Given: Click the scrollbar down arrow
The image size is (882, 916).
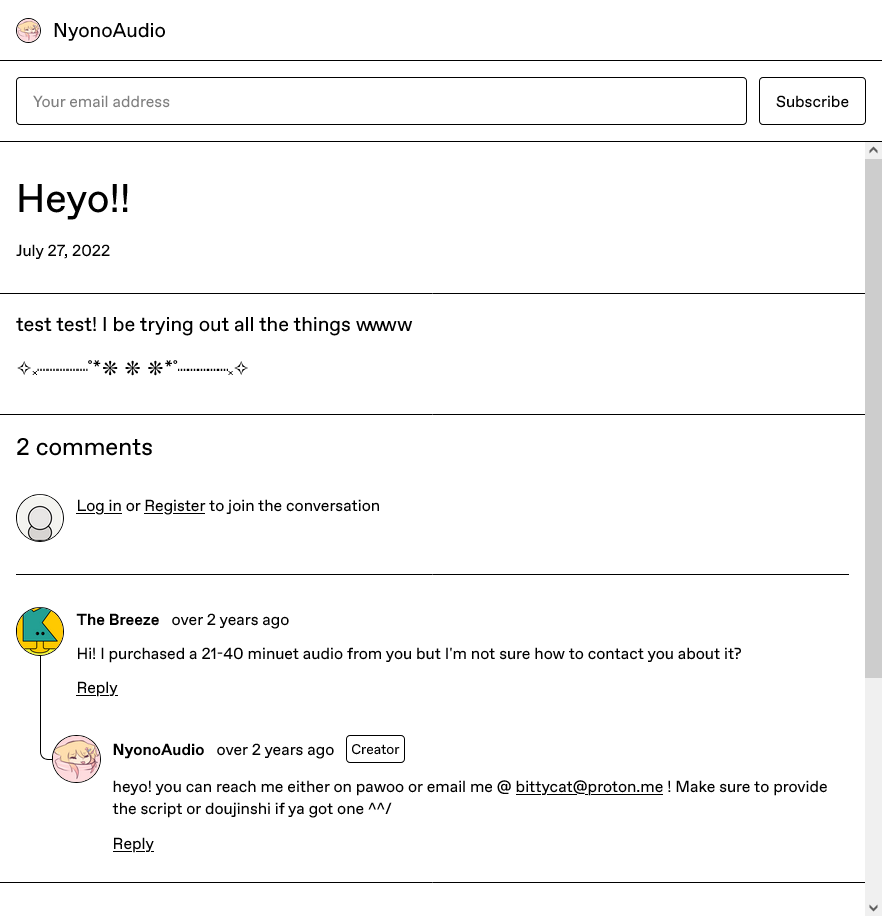Looking at the screenshot, I should (873, 907).
